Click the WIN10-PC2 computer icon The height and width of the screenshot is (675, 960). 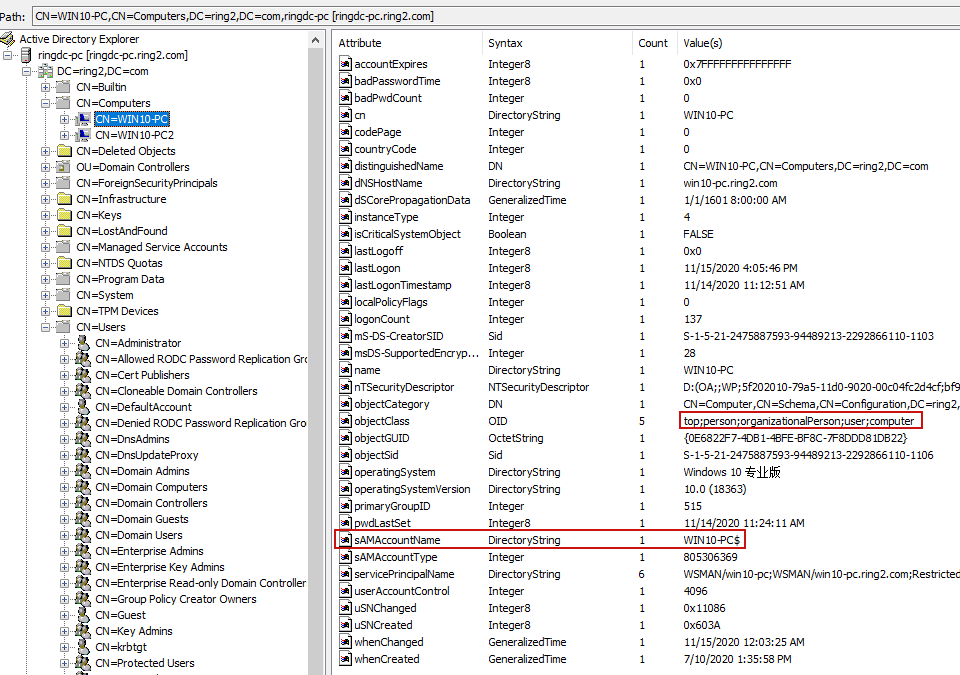(x=84, y=135)
